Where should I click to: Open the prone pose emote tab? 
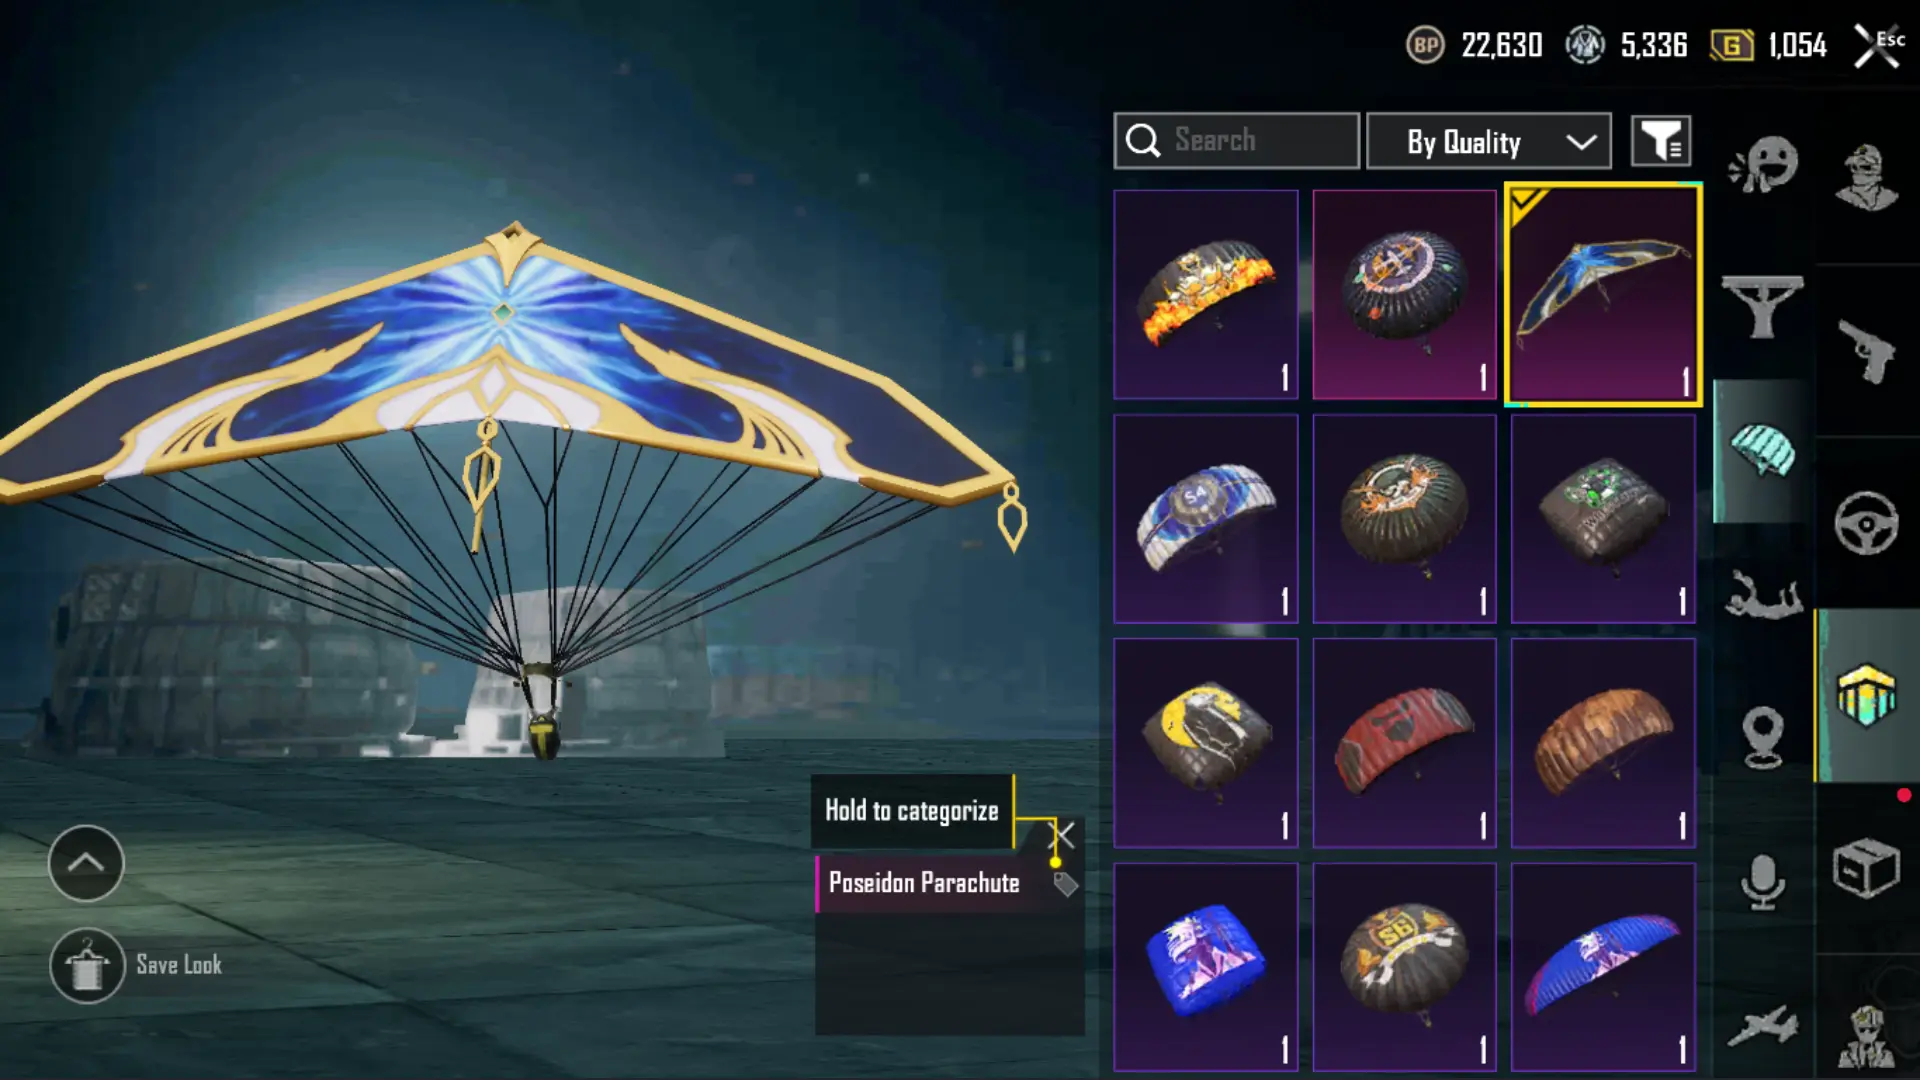(1763, 595)
